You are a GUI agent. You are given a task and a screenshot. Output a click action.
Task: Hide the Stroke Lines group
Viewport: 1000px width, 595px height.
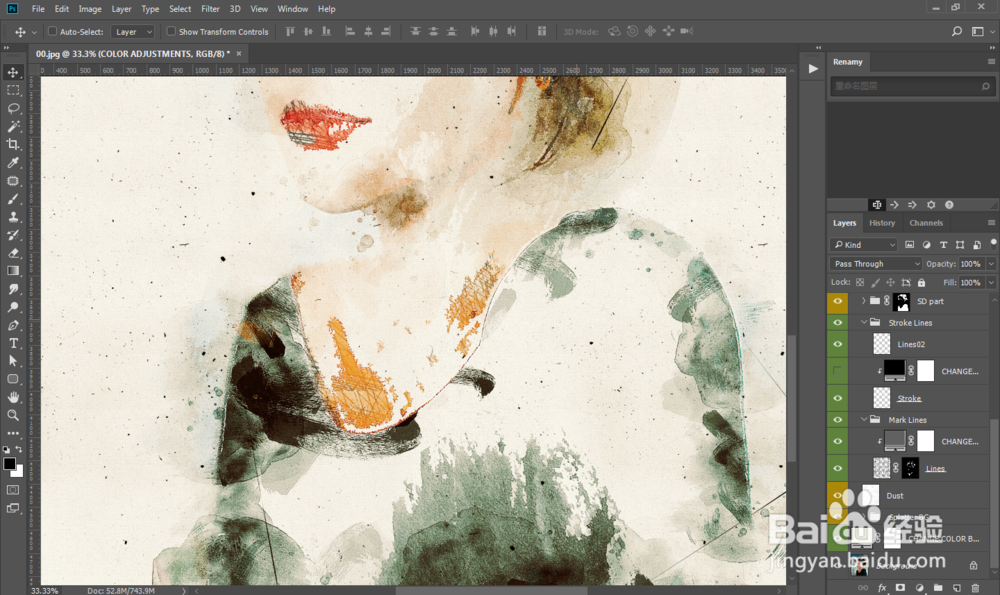point(837,323)
